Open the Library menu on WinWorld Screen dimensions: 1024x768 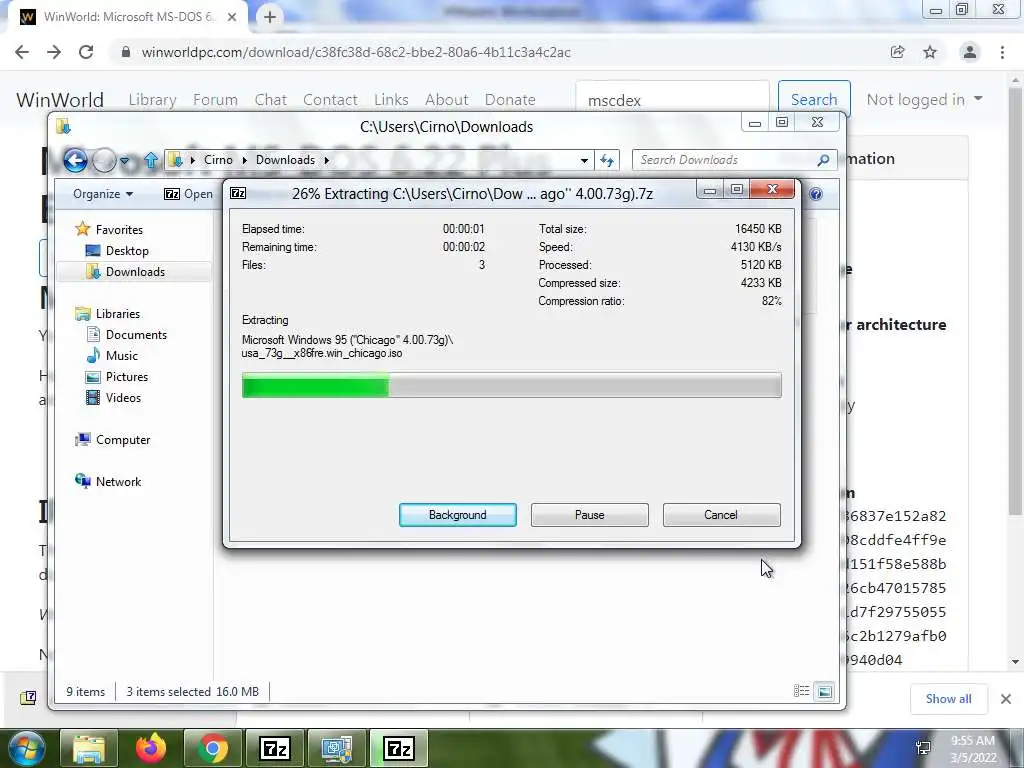click(x=152, y=100)
